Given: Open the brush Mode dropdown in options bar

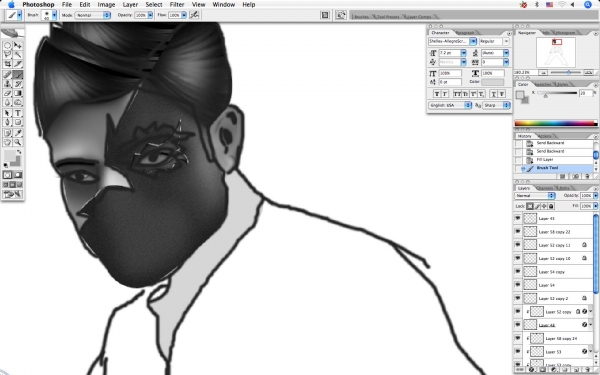Looking at the screenshot, I should [92, 15].
